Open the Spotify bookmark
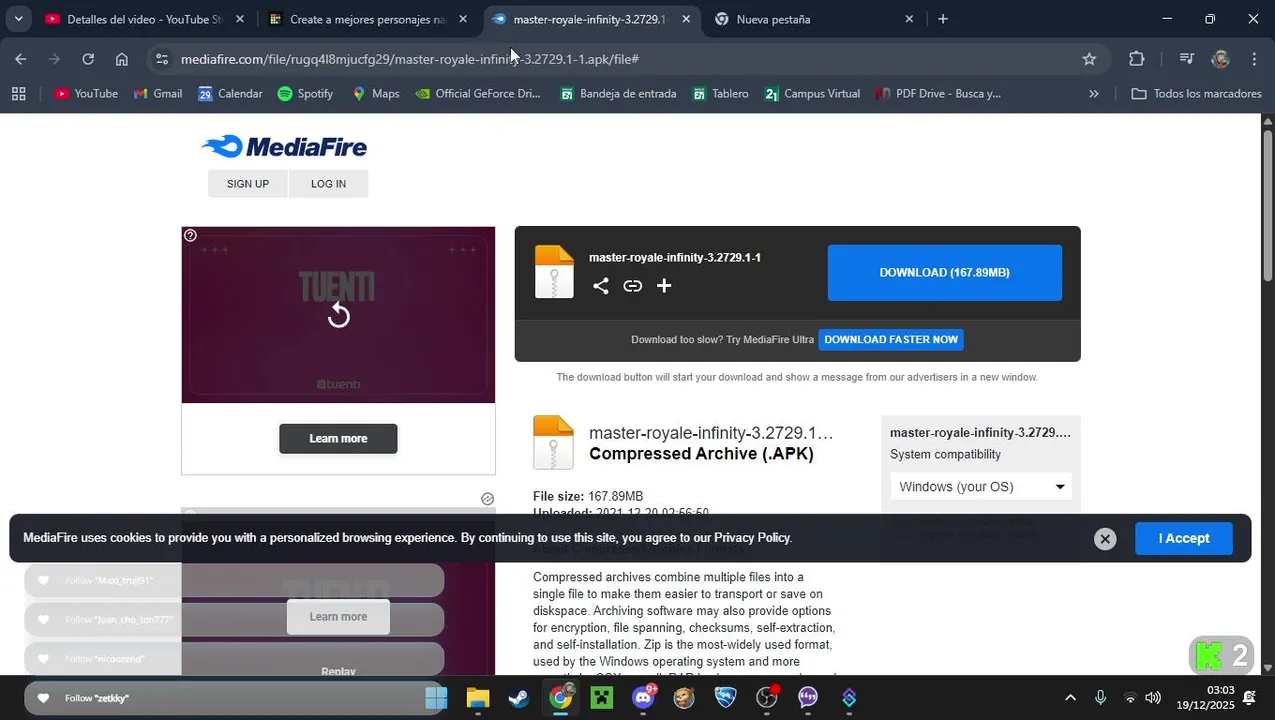 [305, 94]
